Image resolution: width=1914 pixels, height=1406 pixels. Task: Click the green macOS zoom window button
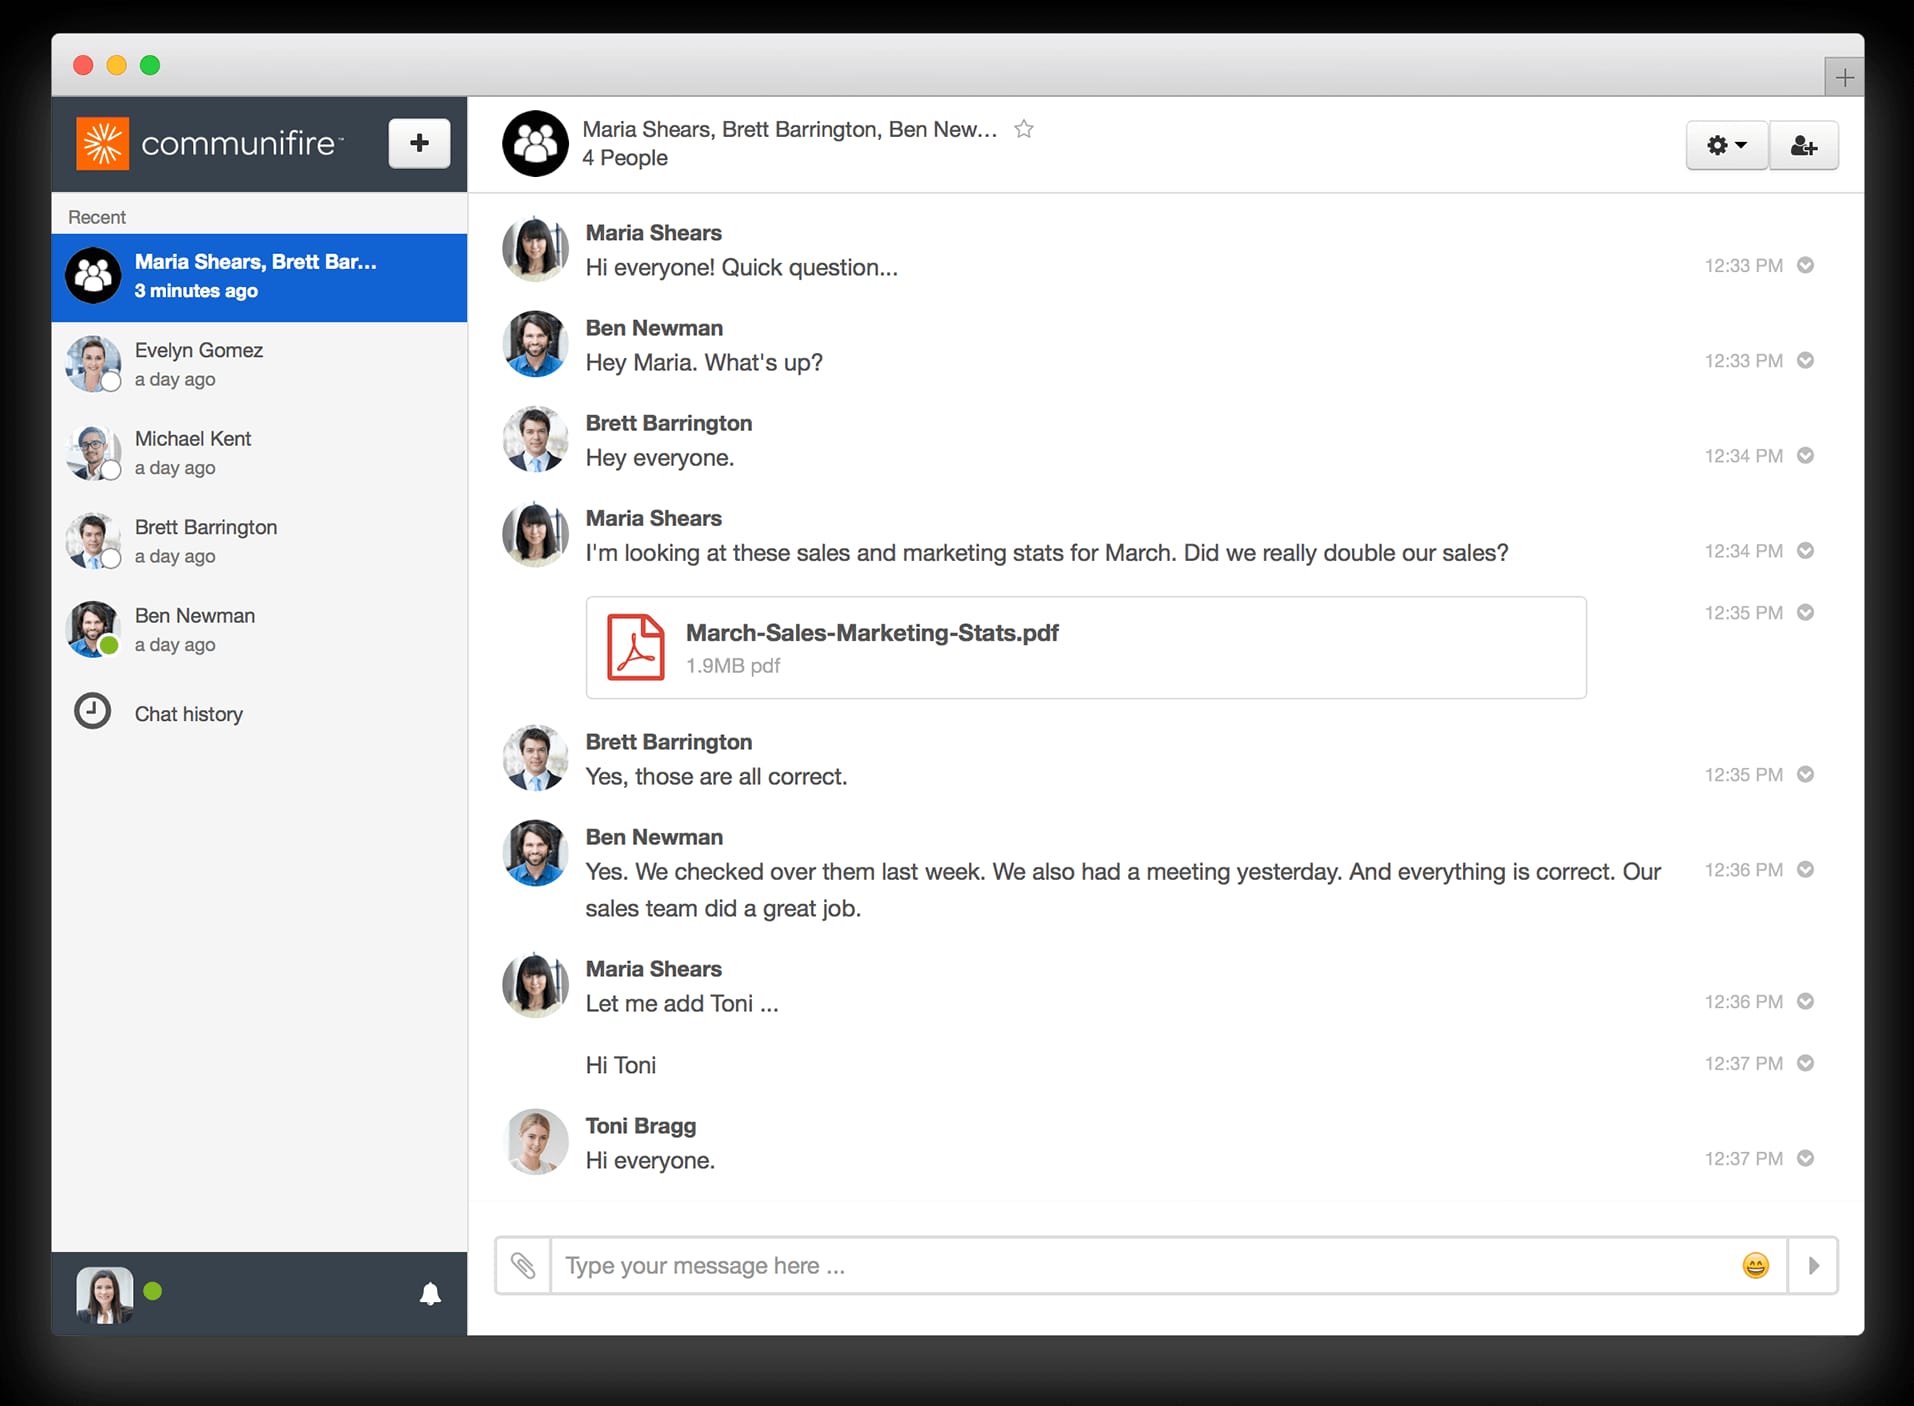point(150,65)
